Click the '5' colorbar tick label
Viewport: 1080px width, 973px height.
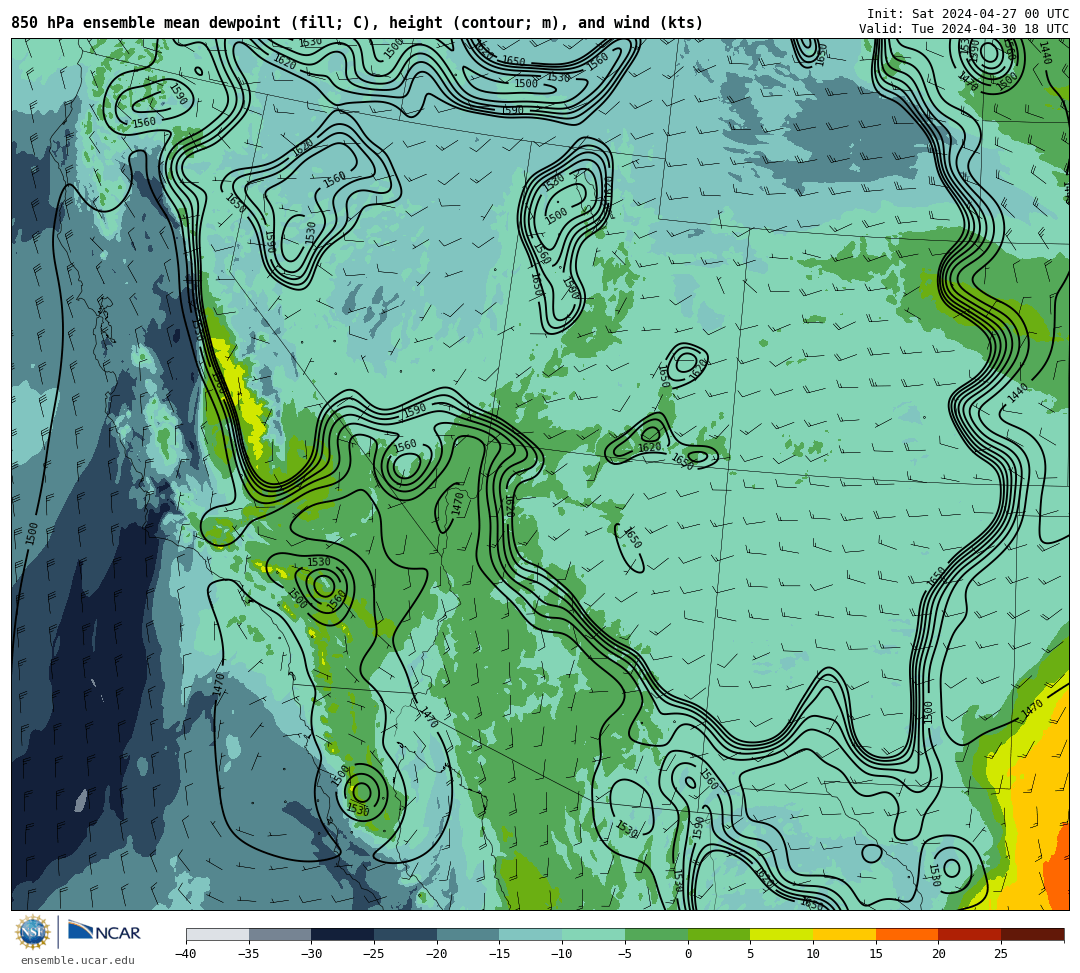(x=751, y=954)
